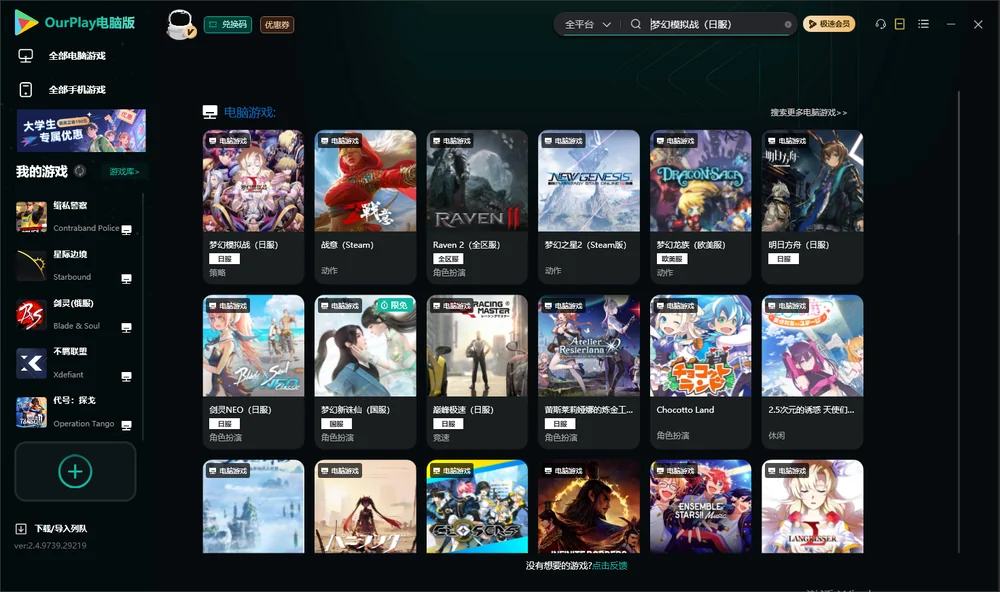Open the list menu icon in title bar
The height and width of the screenshot is (592, 1000).
(923, 24)
